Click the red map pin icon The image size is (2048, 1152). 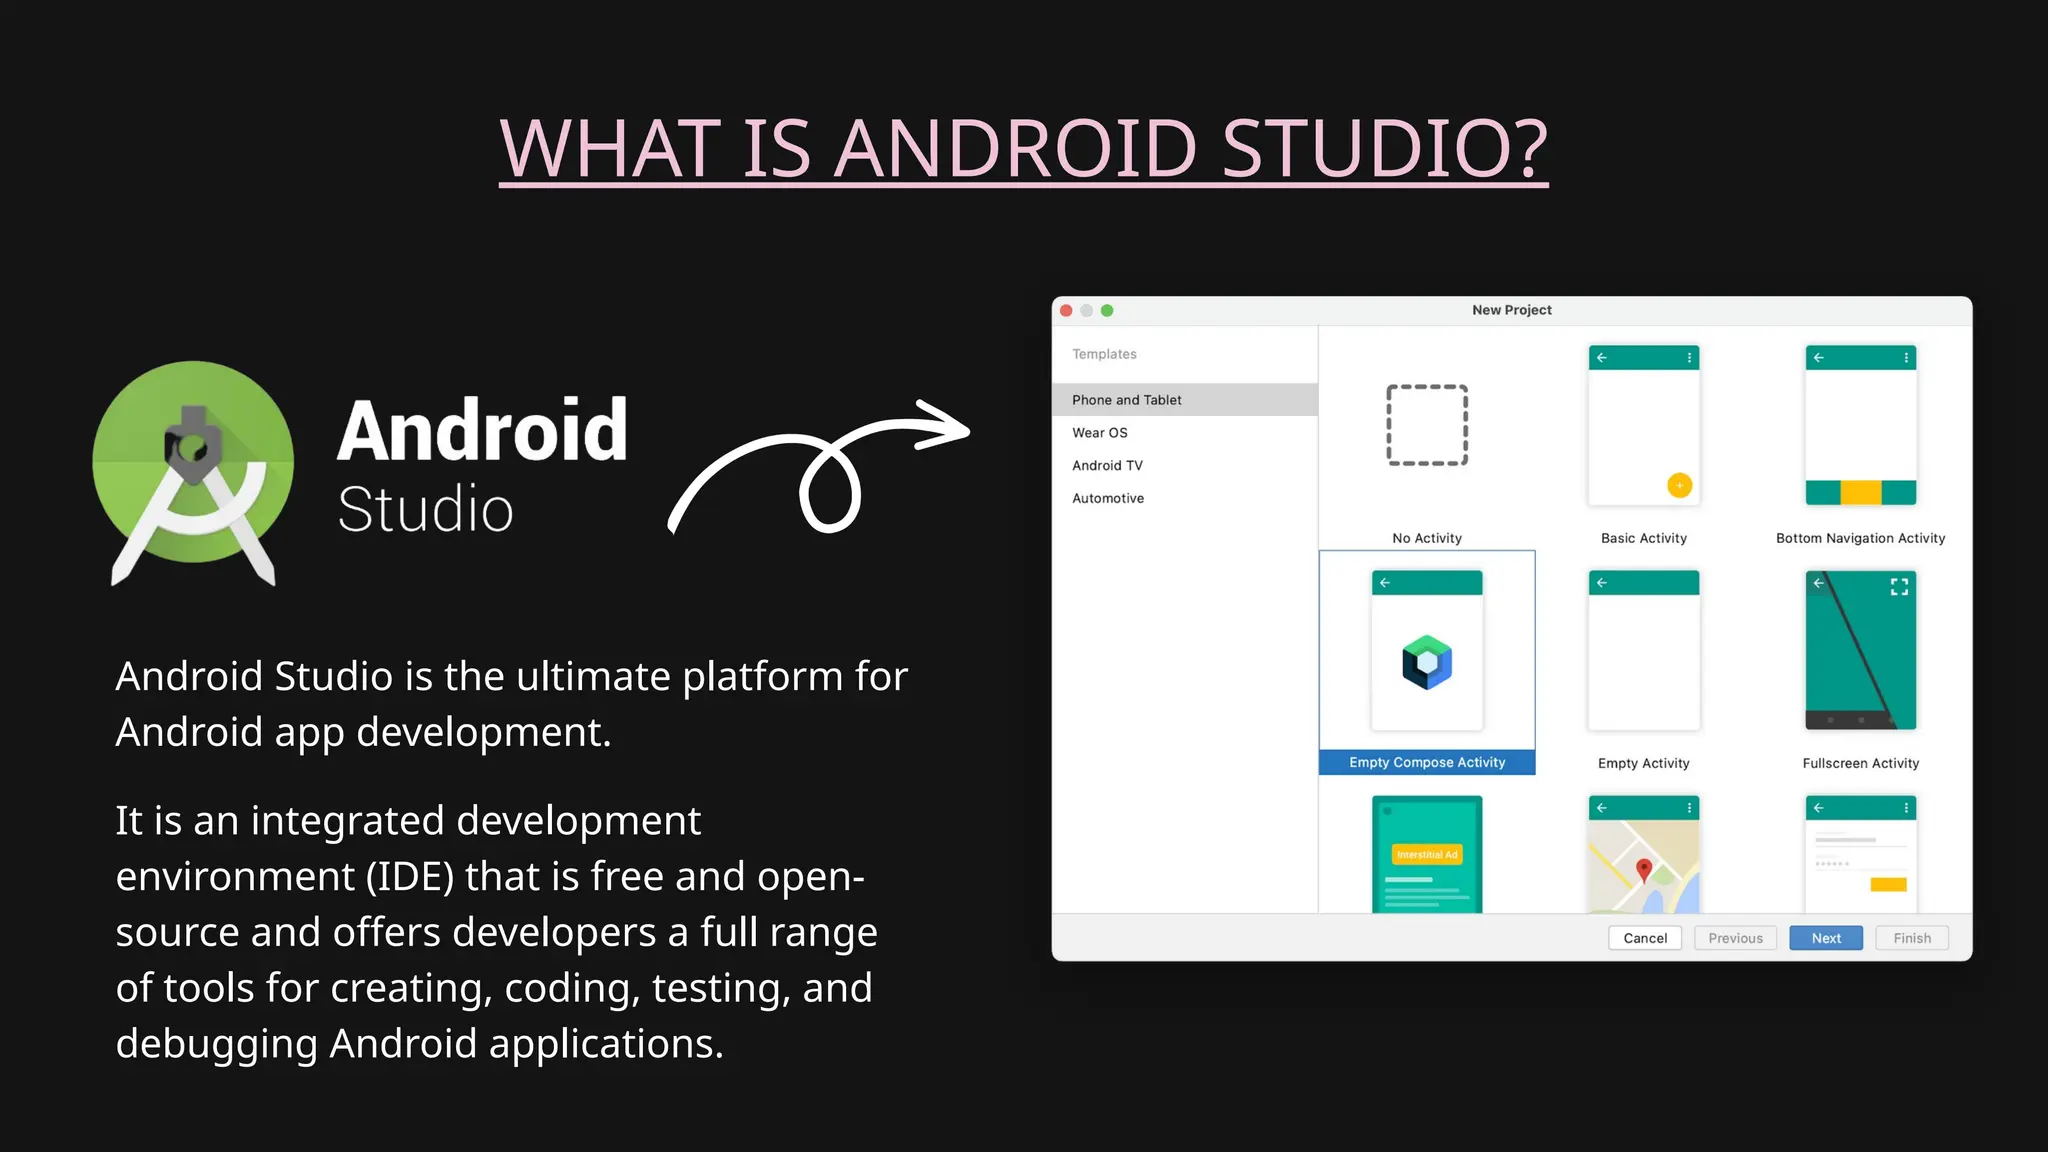1644,870
